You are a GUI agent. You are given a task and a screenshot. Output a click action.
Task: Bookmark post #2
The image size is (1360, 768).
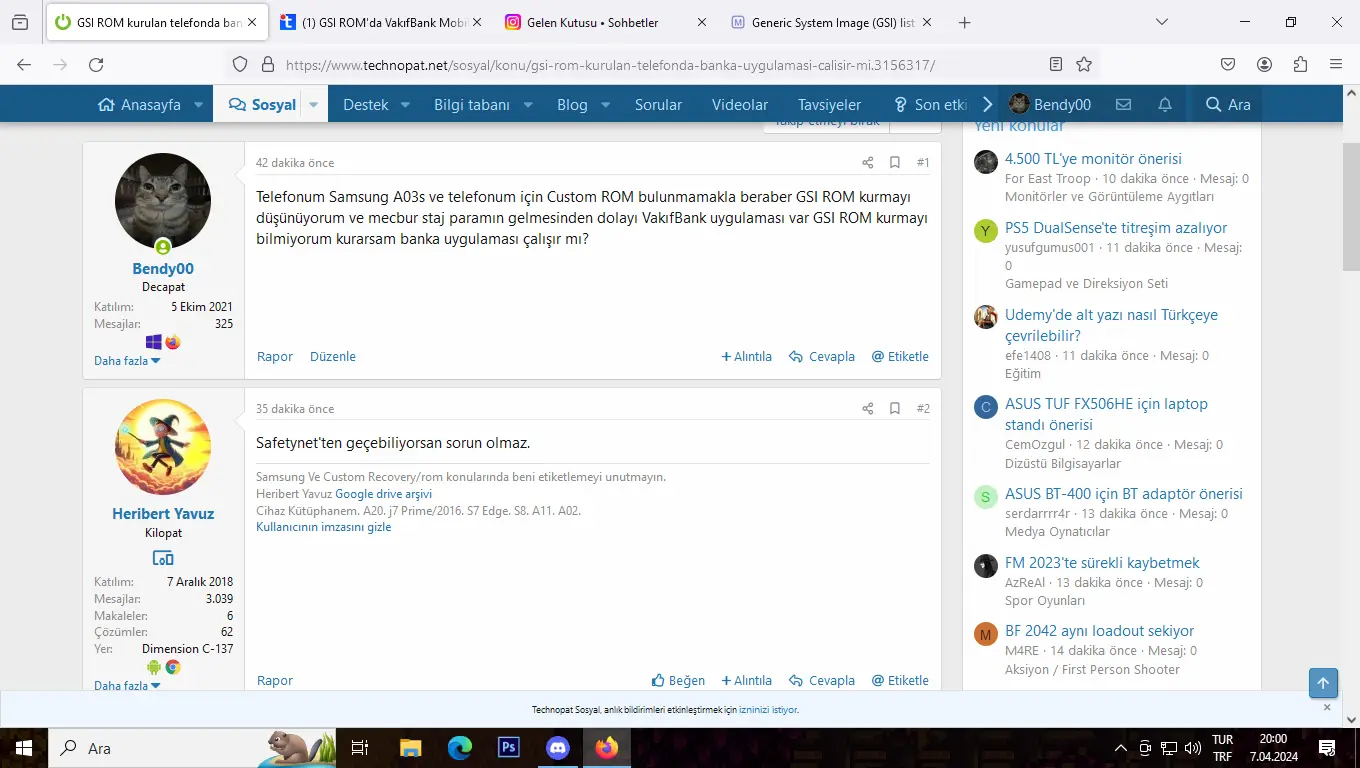(x=895, y=408)
